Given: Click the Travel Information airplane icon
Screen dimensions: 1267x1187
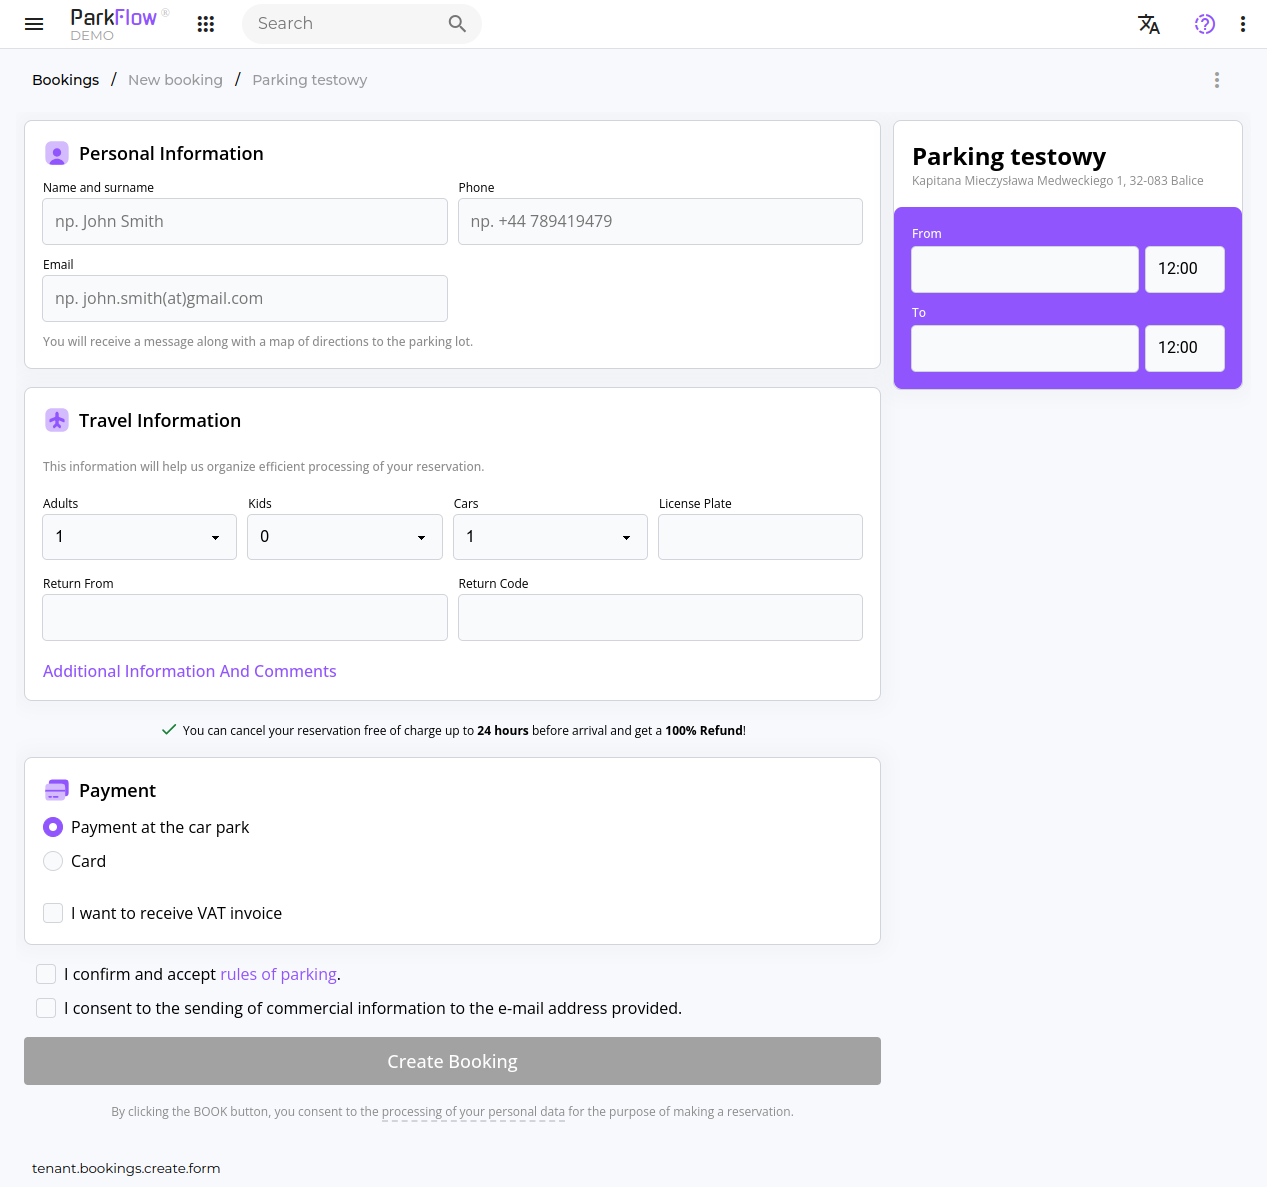Looking at the screenshot, I should [57, 420].
